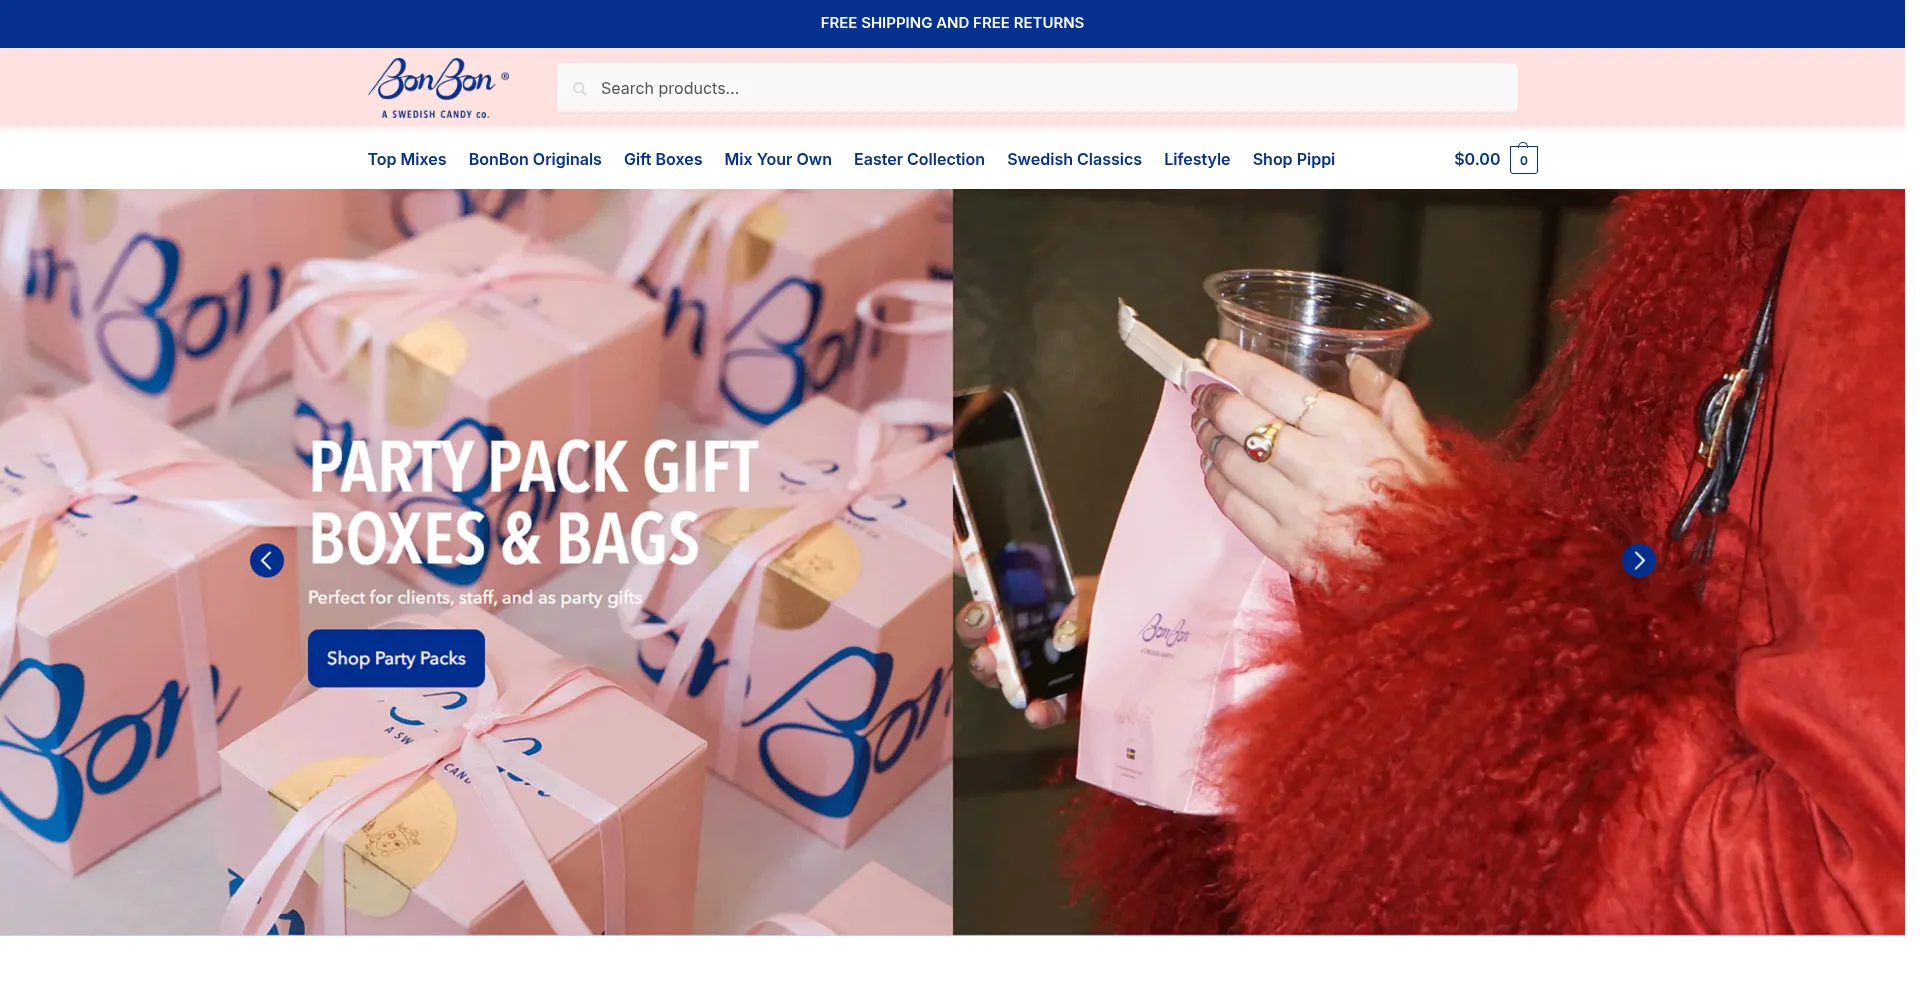Click the free shipping announcement banner
1920x993 pixels.
[952, 23]
